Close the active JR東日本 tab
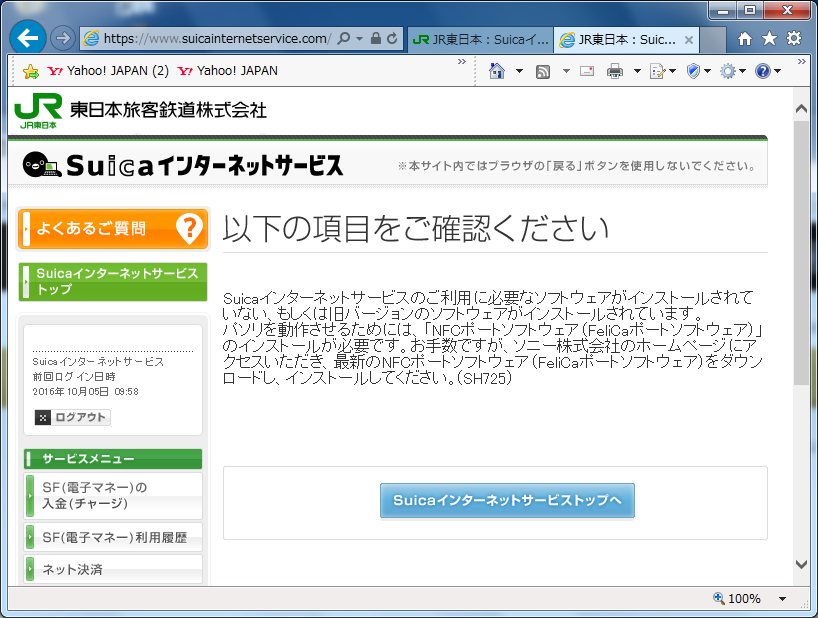 coord(689,40)
